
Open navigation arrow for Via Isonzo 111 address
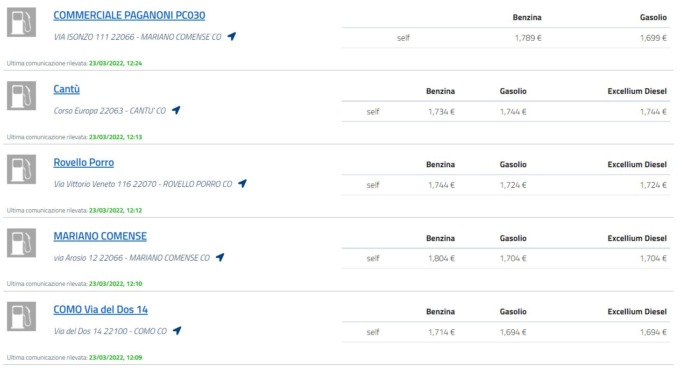pos(232,36)
